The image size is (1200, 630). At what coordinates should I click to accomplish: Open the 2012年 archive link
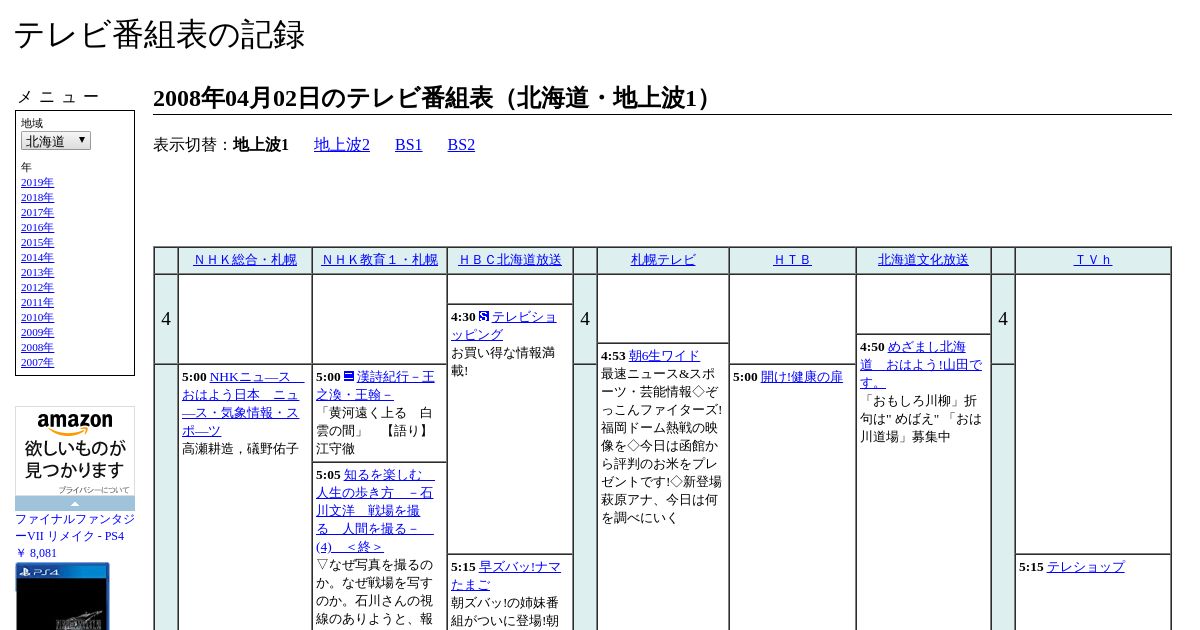pyautogui.click(x=37, y=287)
